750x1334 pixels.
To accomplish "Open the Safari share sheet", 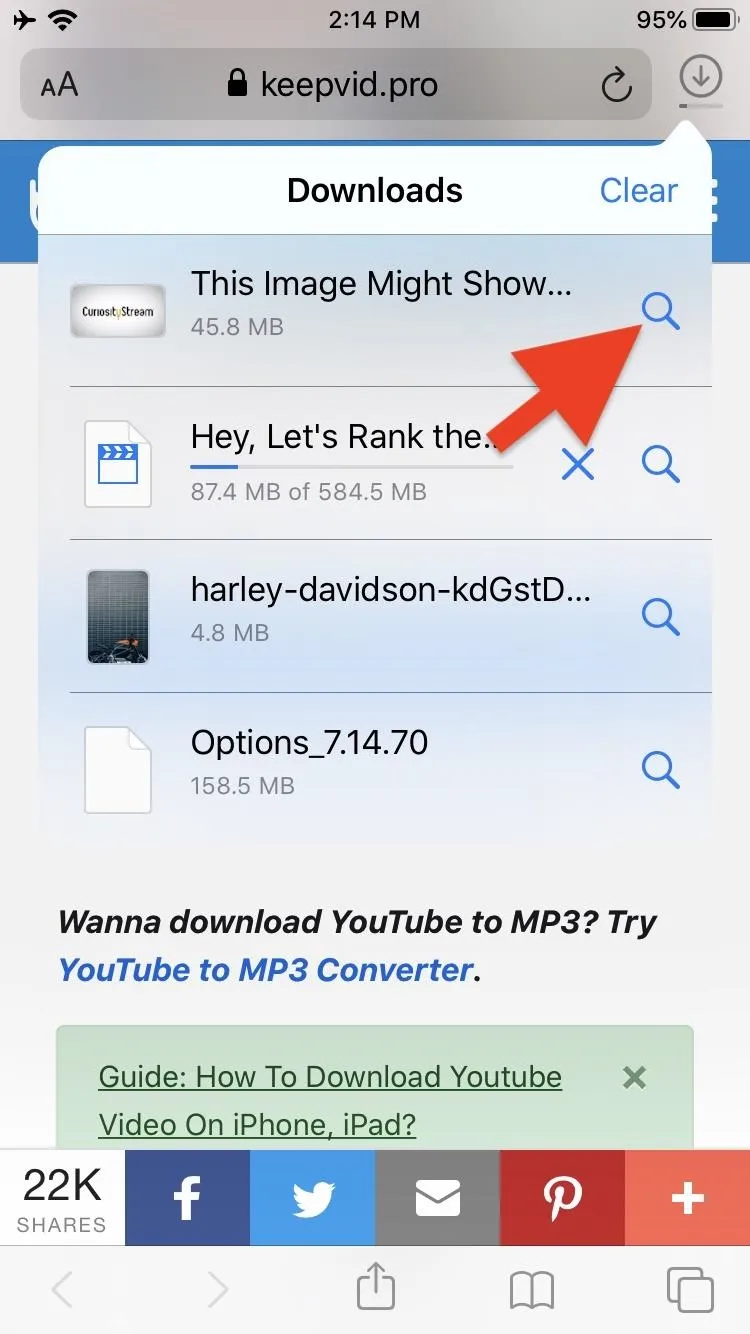I will tap(375, 1286).
